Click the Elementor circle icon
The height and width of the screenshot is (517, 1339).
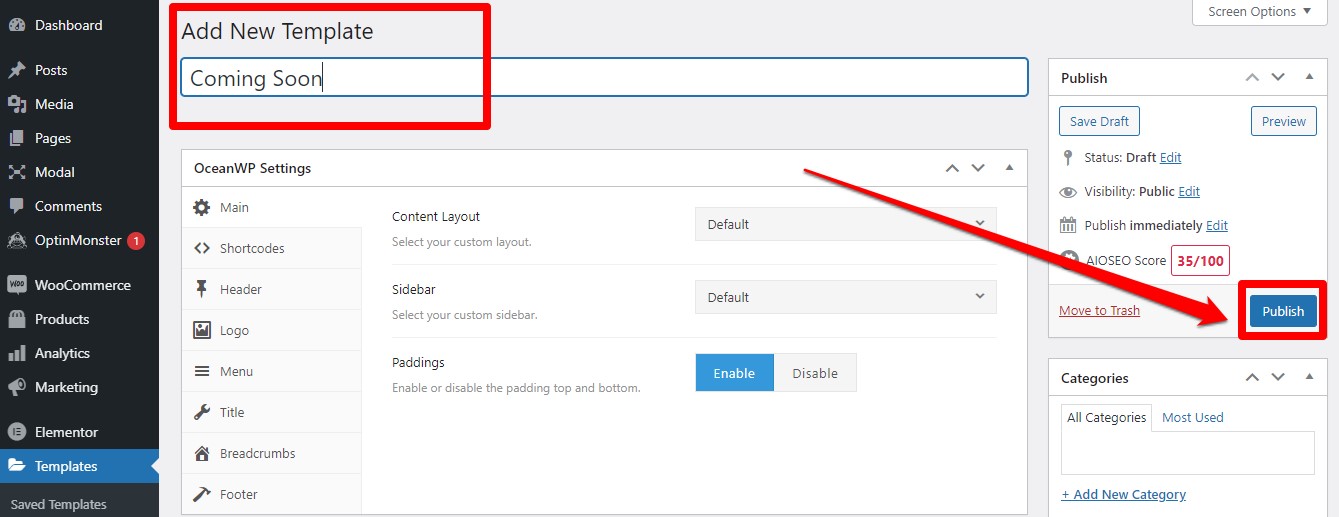point(16,432)
